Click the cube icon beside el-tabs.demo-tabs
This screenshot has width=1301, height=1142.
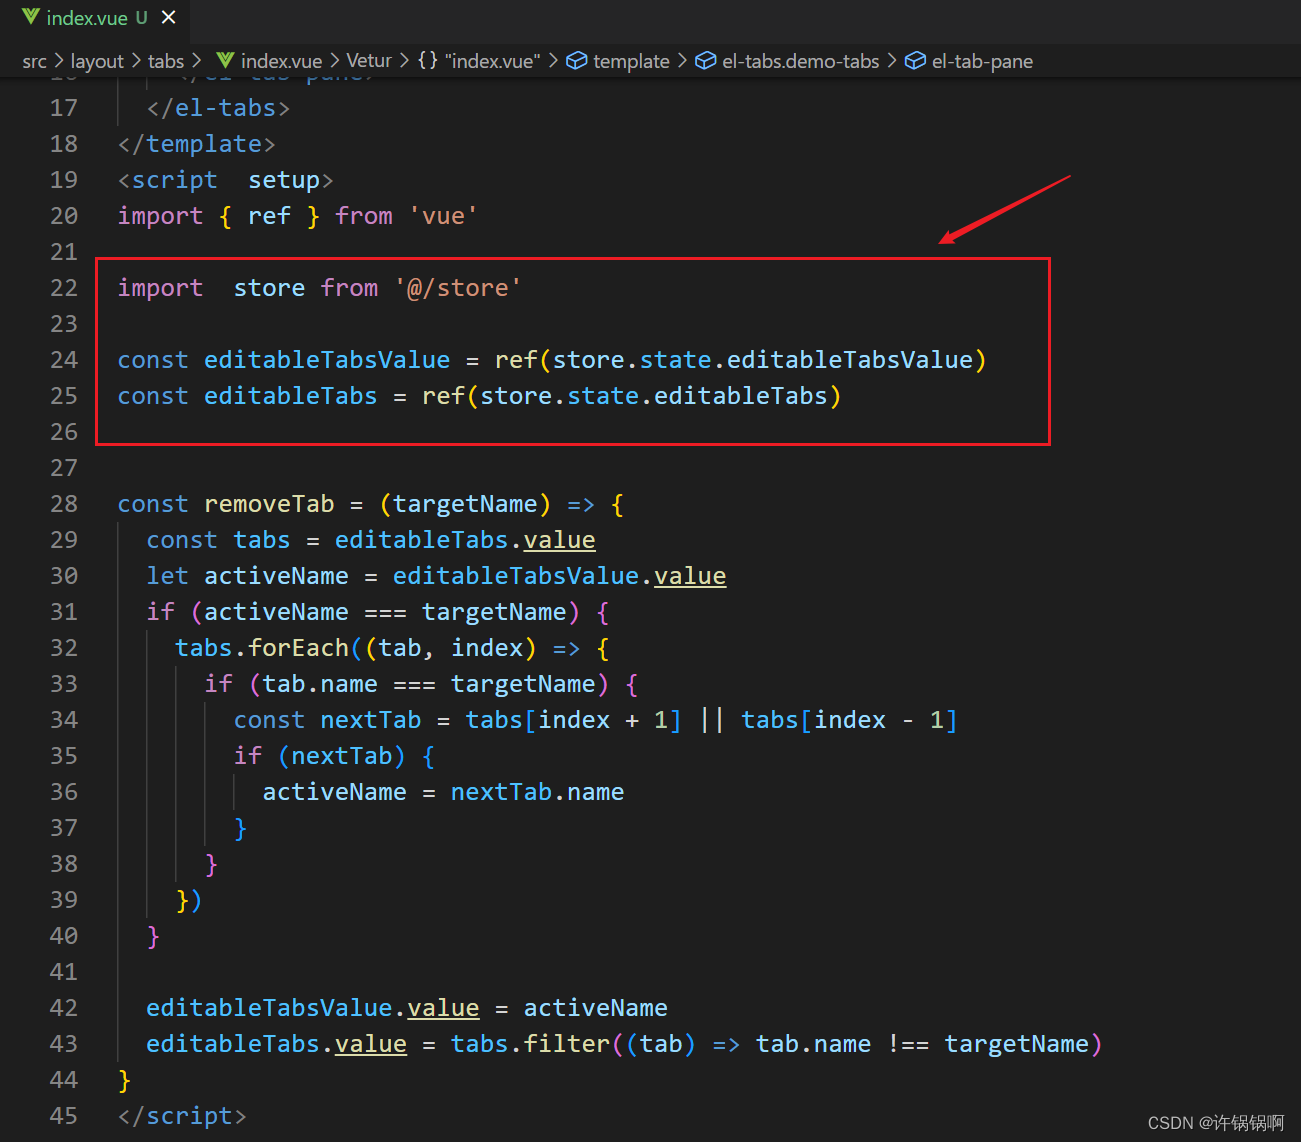[x=705, y=61]
